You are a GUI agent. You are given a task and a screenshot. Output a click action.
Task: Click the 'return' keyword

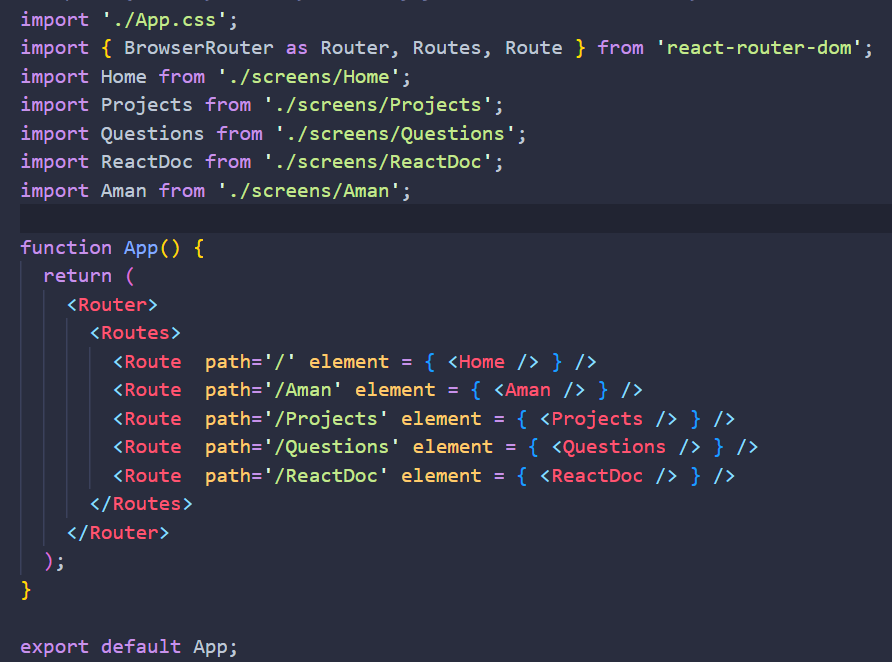(78, 276)
